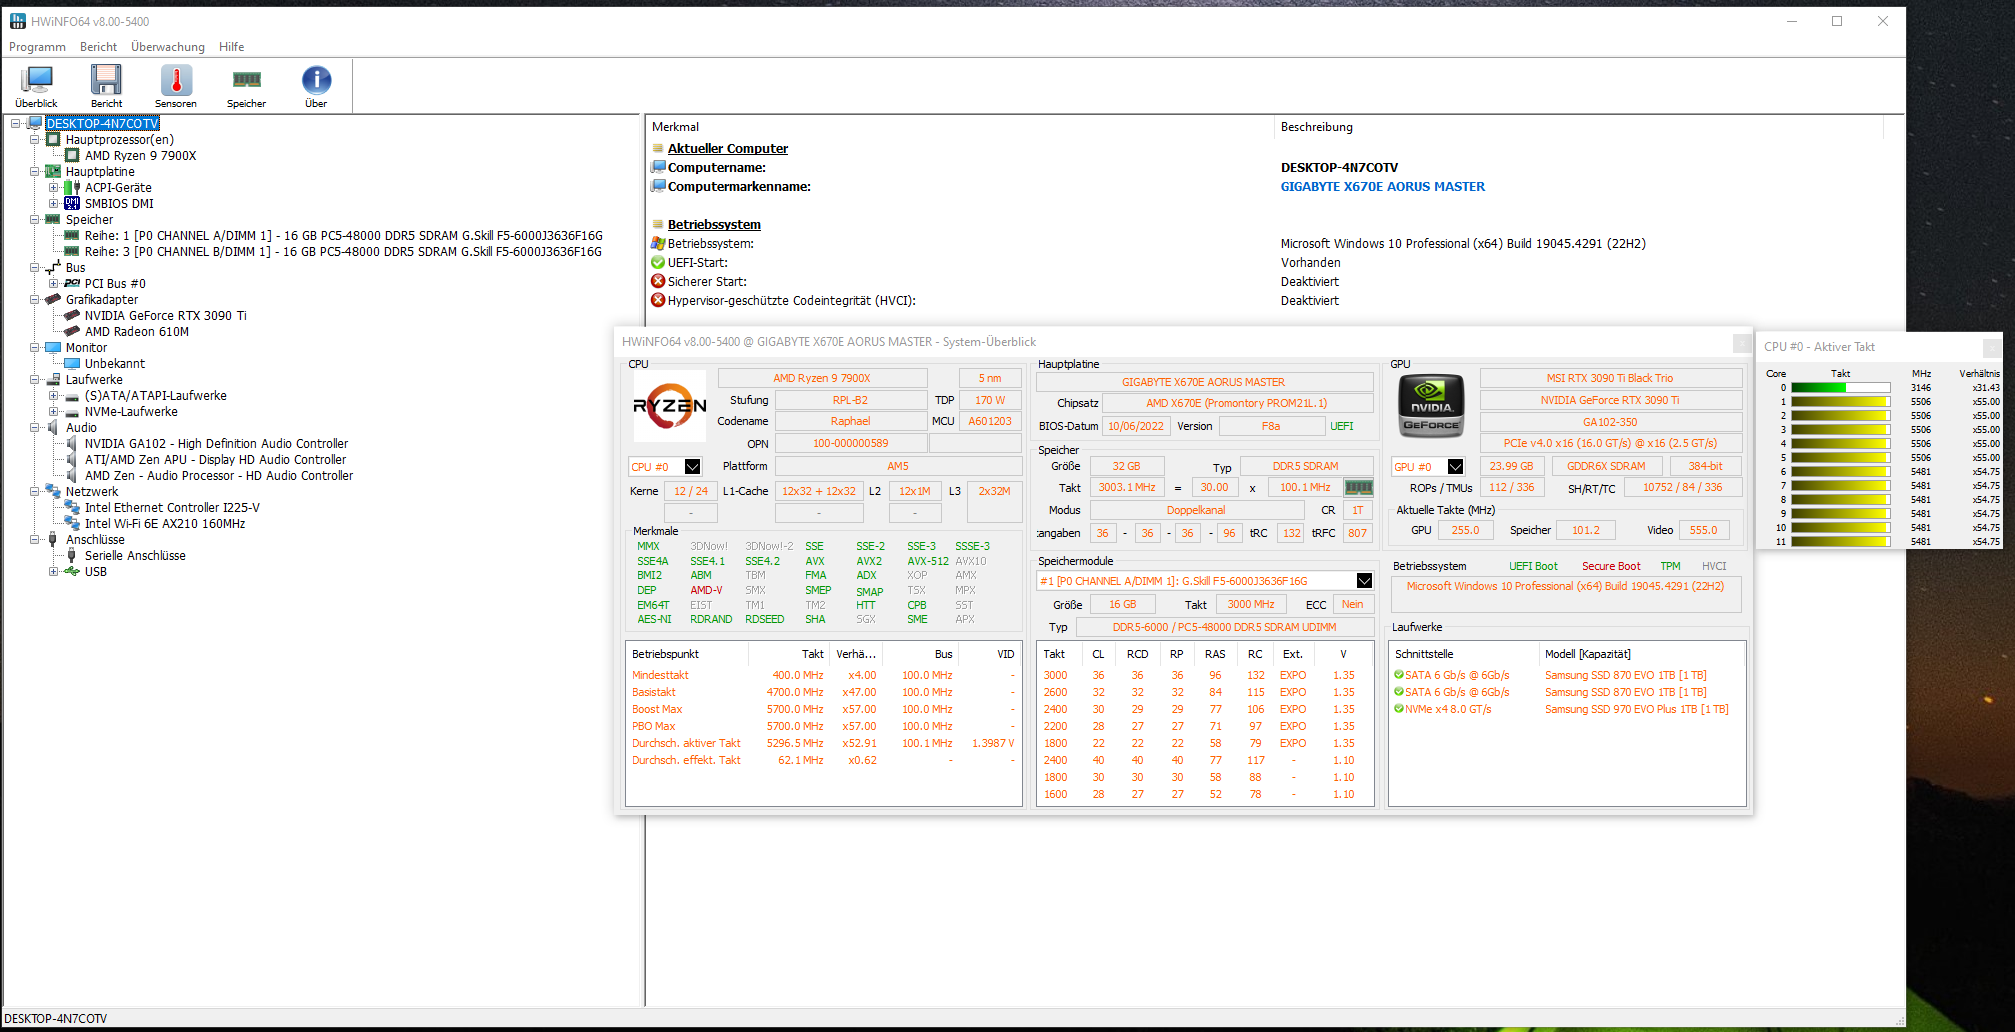Screen dimensions: 2015x1032
Task: Open the Überblick system summary toolbar icon
Action: point(37,86)
